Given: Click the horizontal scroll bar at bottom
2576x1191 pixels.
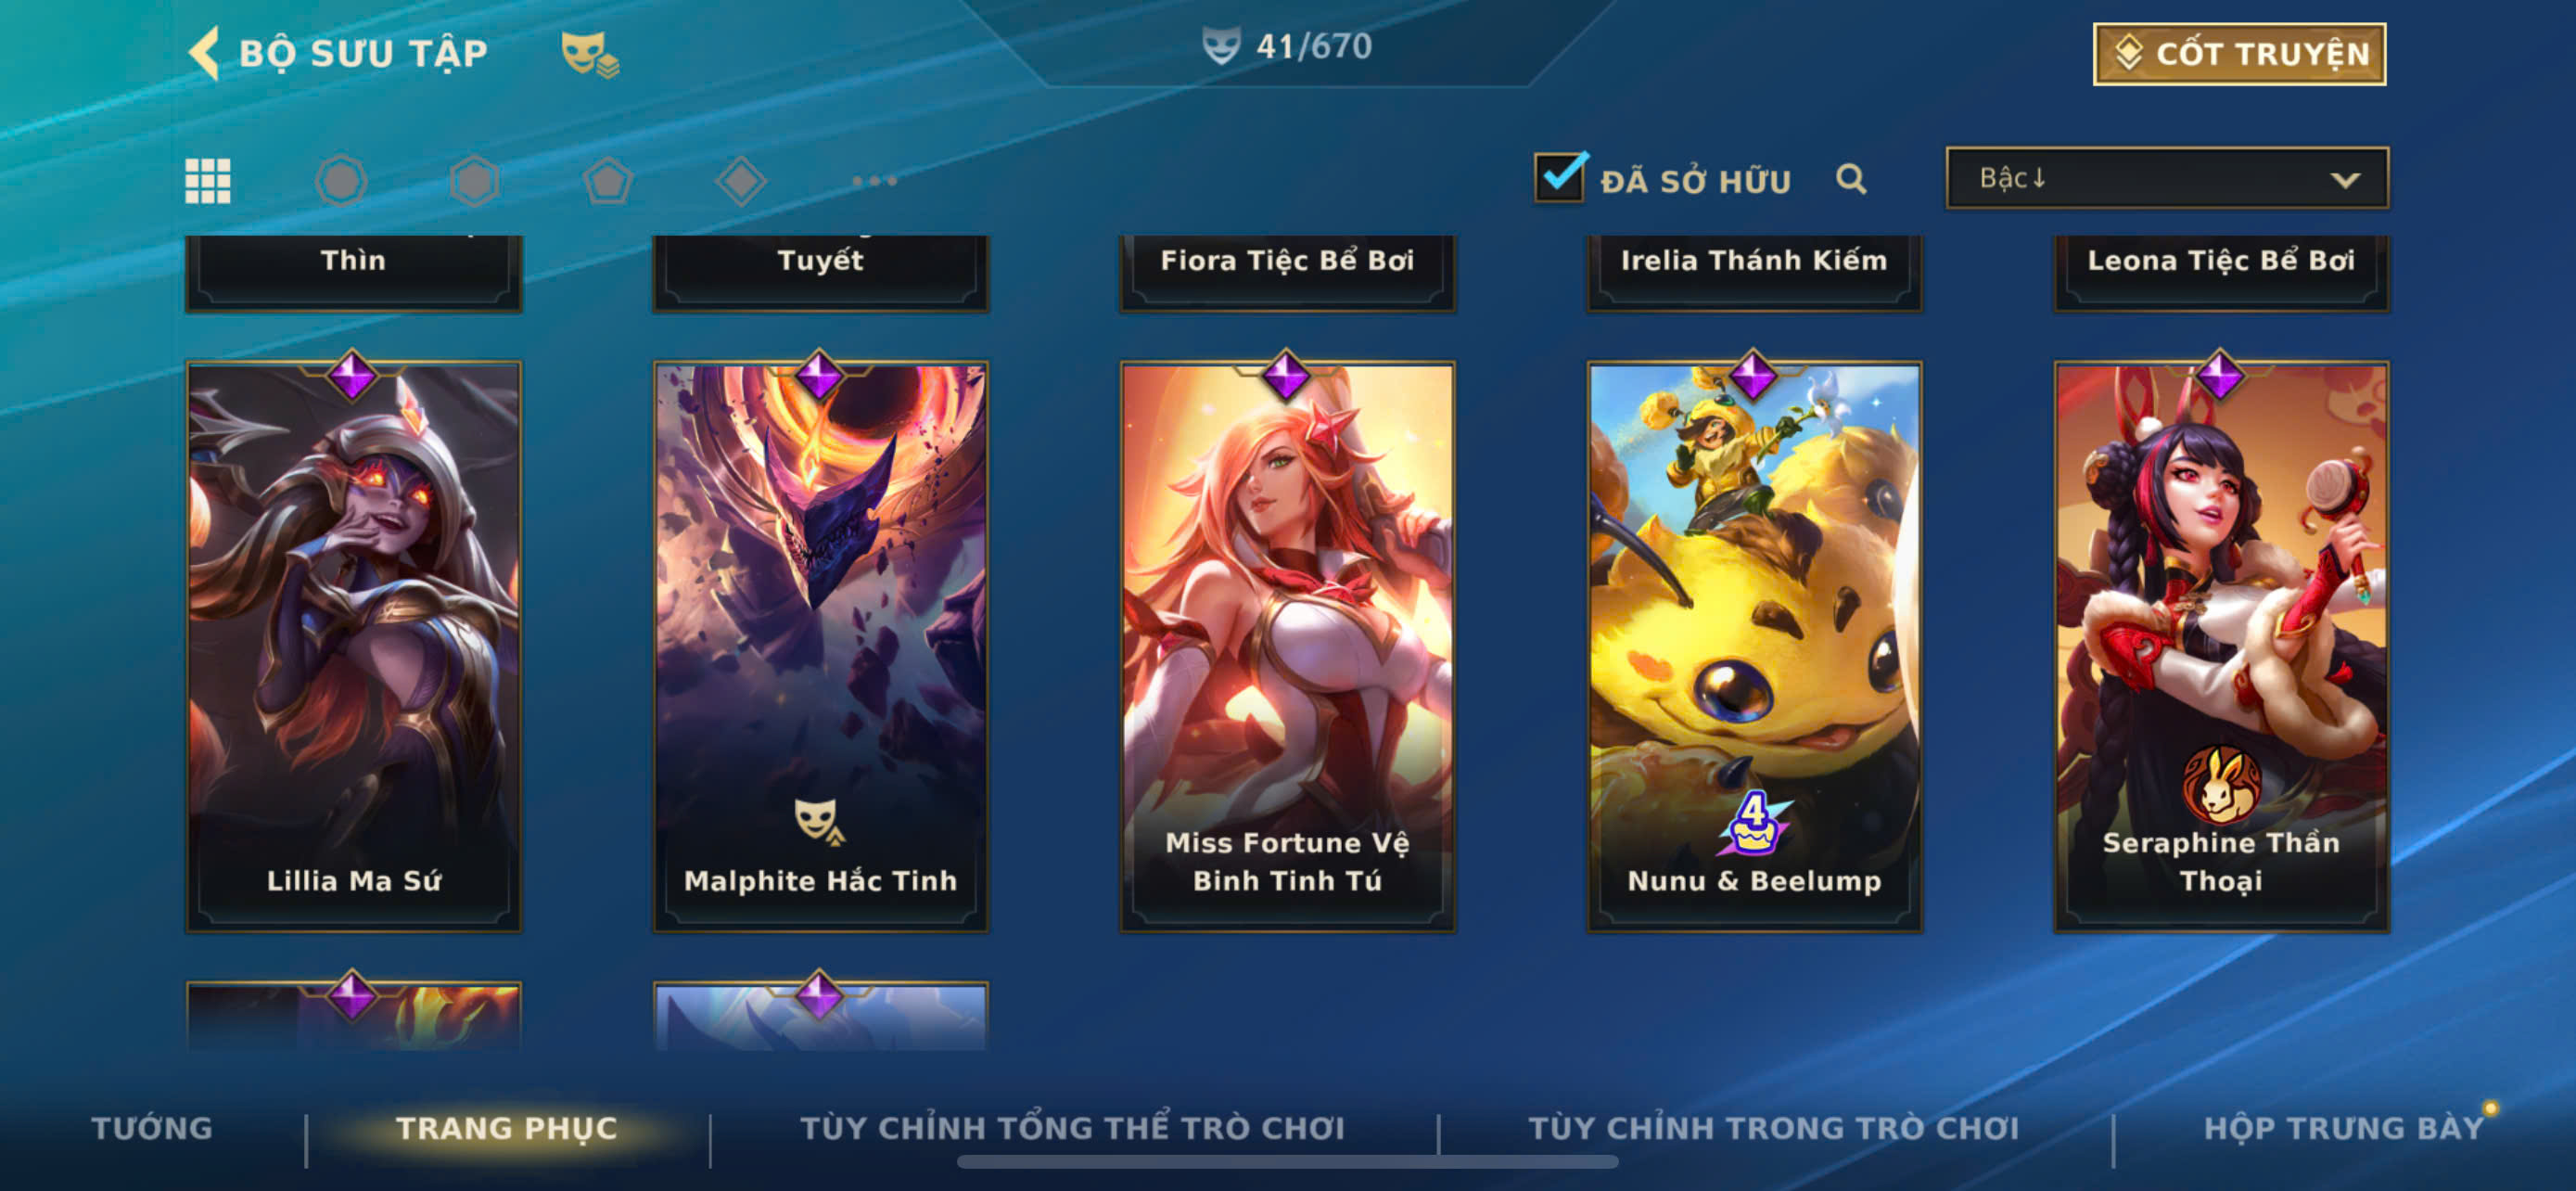Looking at the screenshot, I should click(x=1287, y=1162).
